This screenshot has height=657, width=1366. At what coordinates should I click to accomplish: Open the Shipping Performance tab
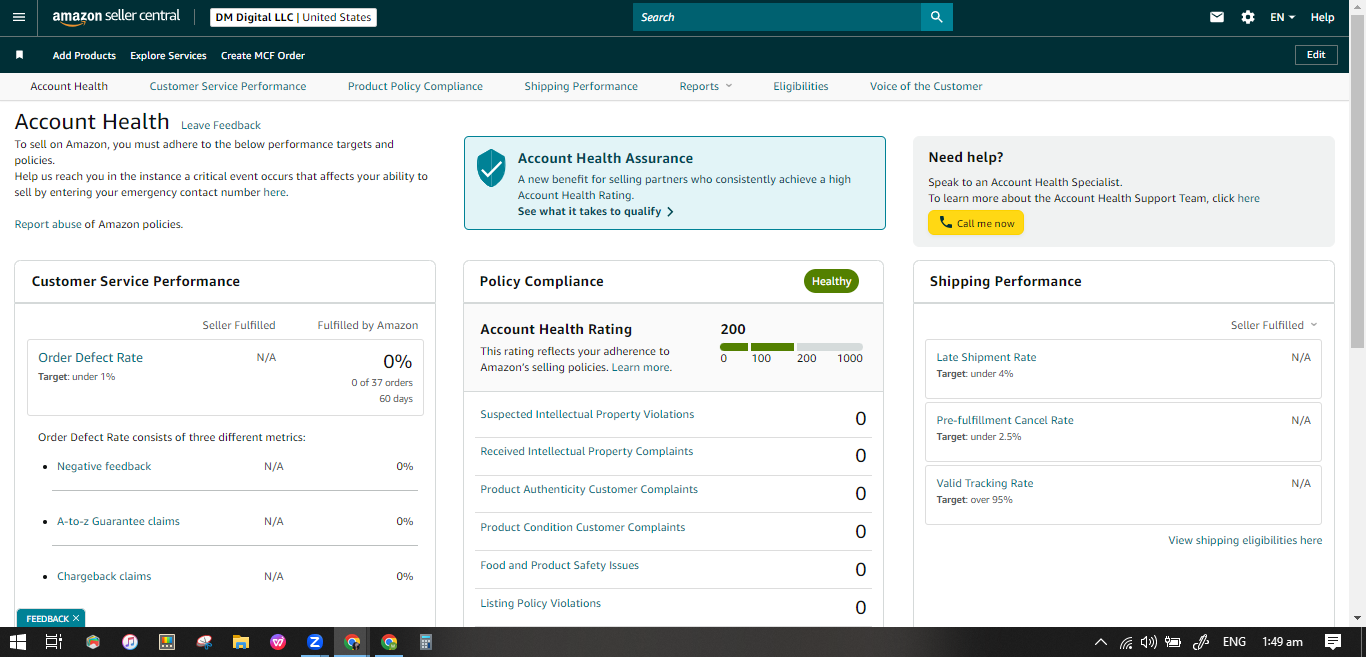581,86
